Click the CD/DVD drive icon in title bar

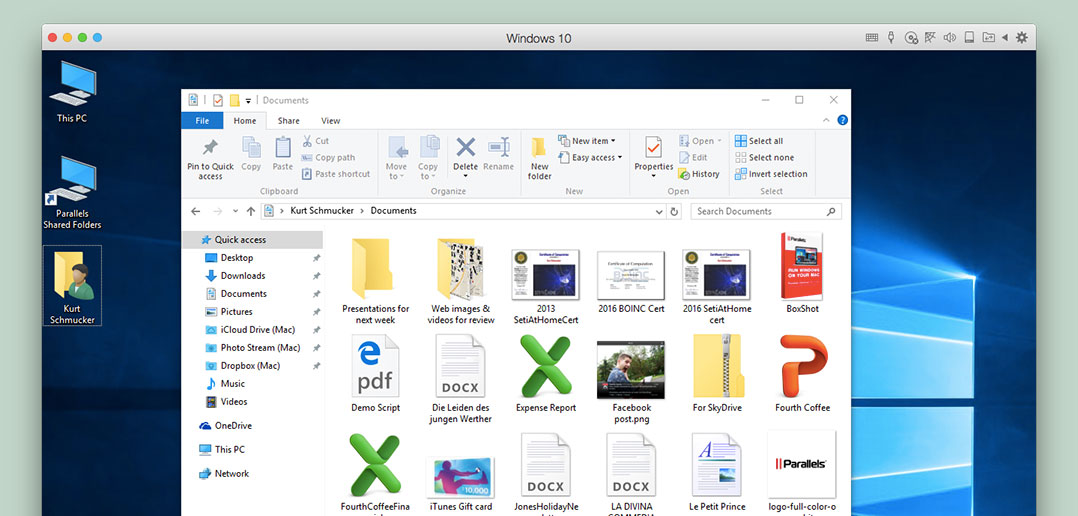(912, 38)
